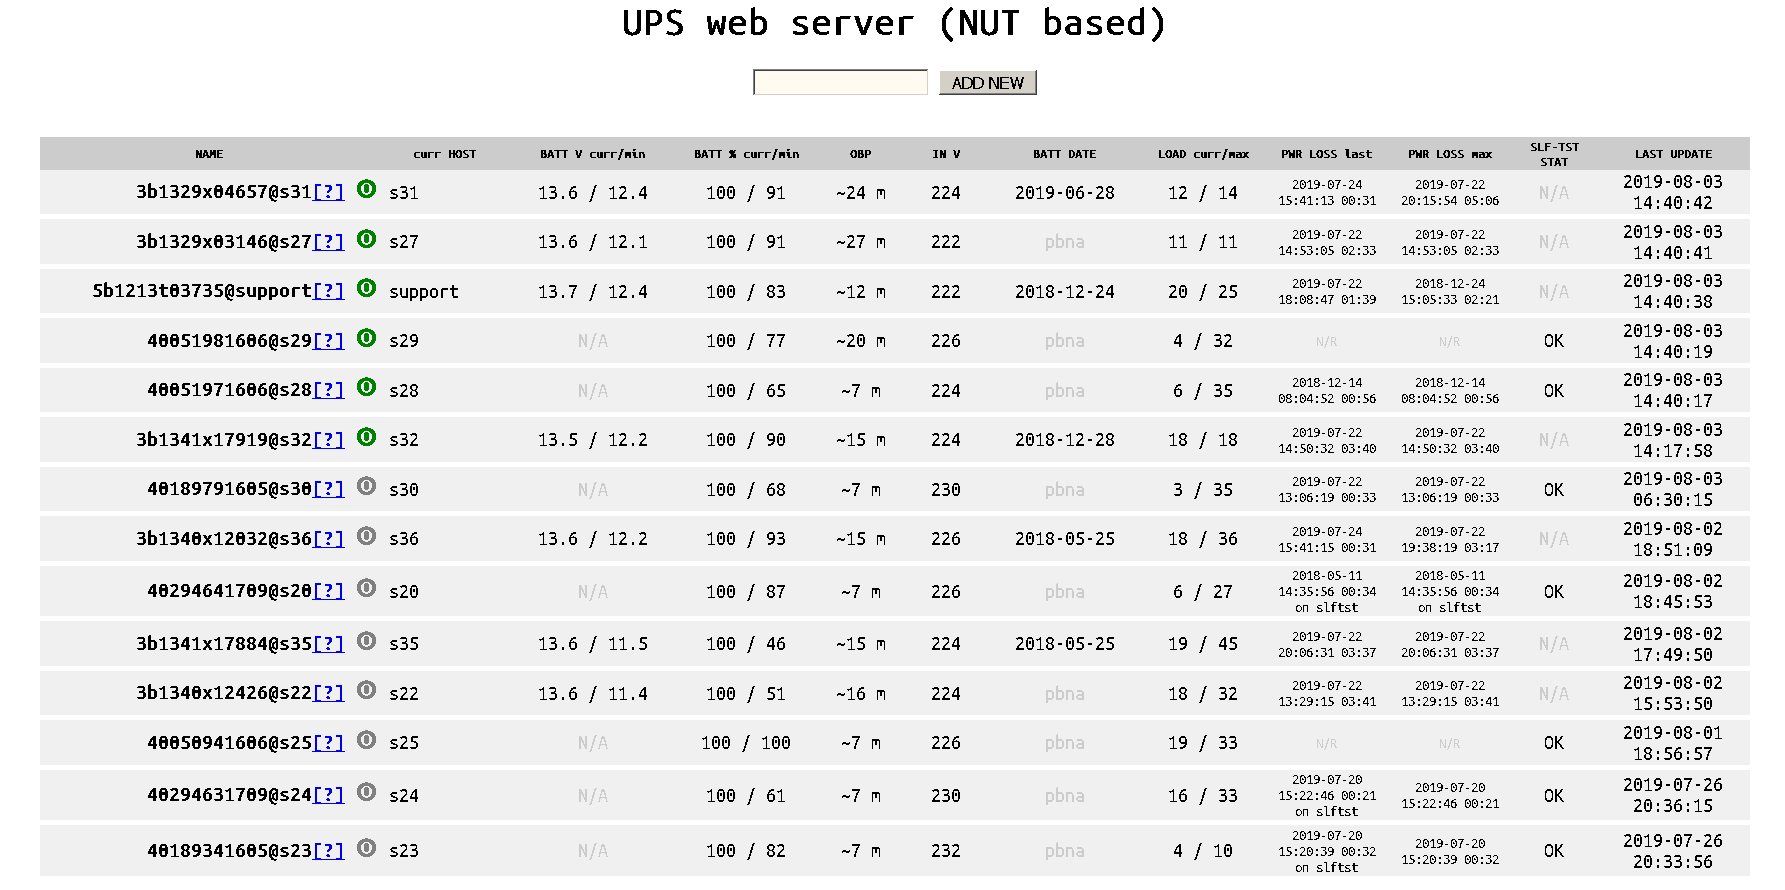This screenshot has width=1785, height=890.
Task: Click gray status icon for 3b1341x17884@s35
Action: [367, 641]
